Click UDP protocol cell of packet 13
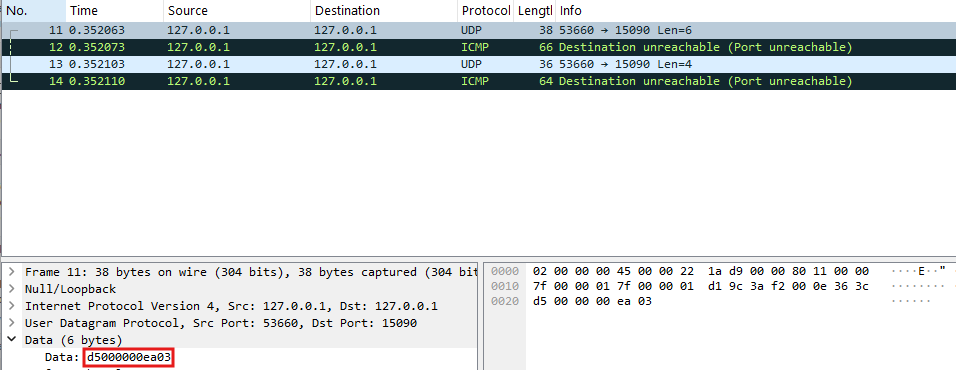This screenshot has height=370, width=956. tap(471, 64)
